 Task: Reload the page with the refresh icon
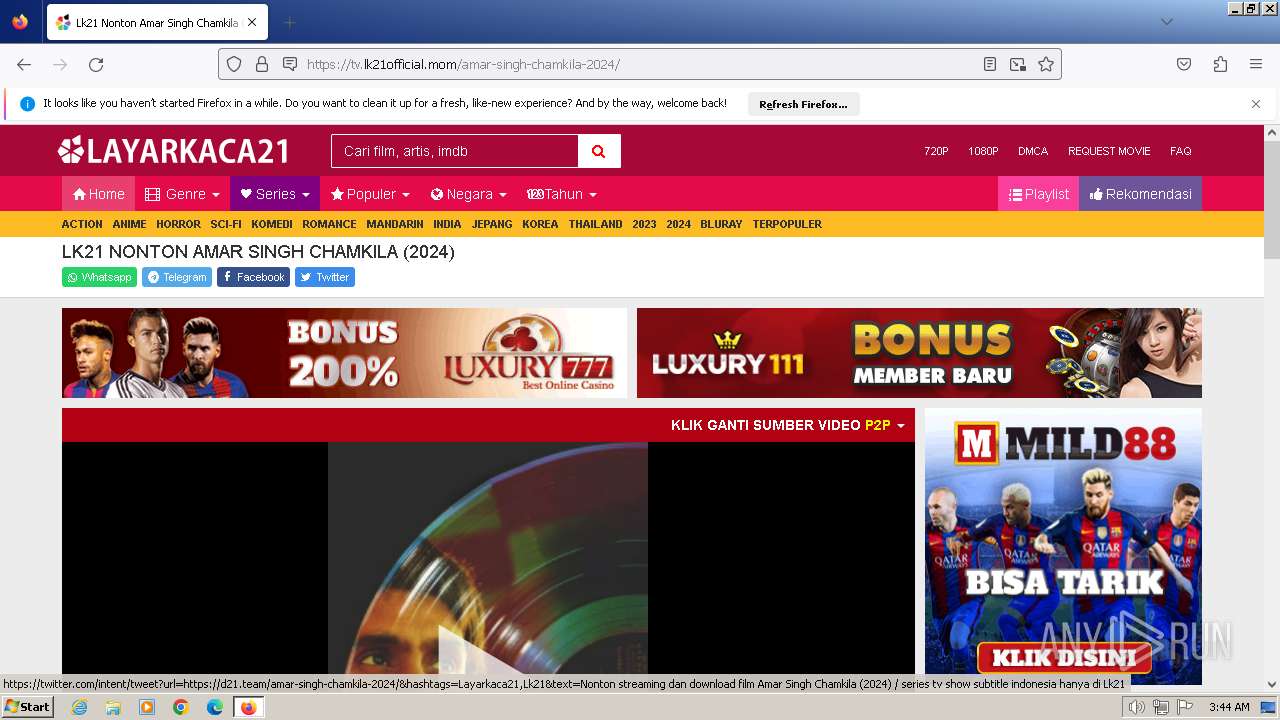tap(96, 64)
